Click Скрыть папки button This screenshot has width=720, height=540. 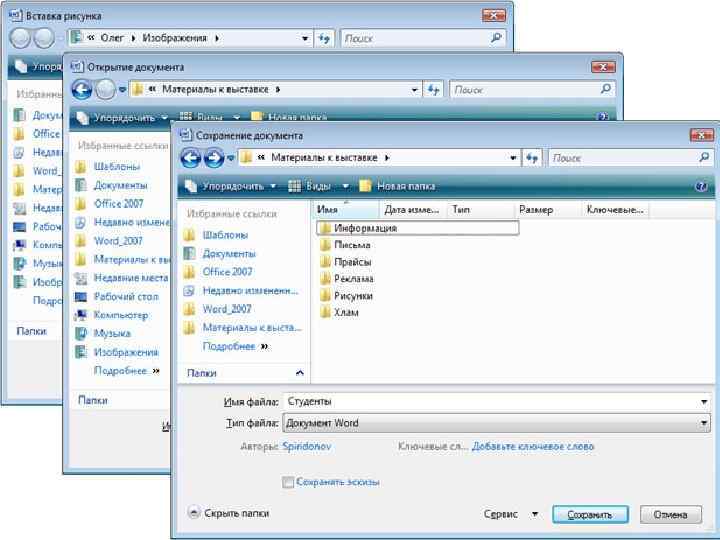[x=229, y=513]
